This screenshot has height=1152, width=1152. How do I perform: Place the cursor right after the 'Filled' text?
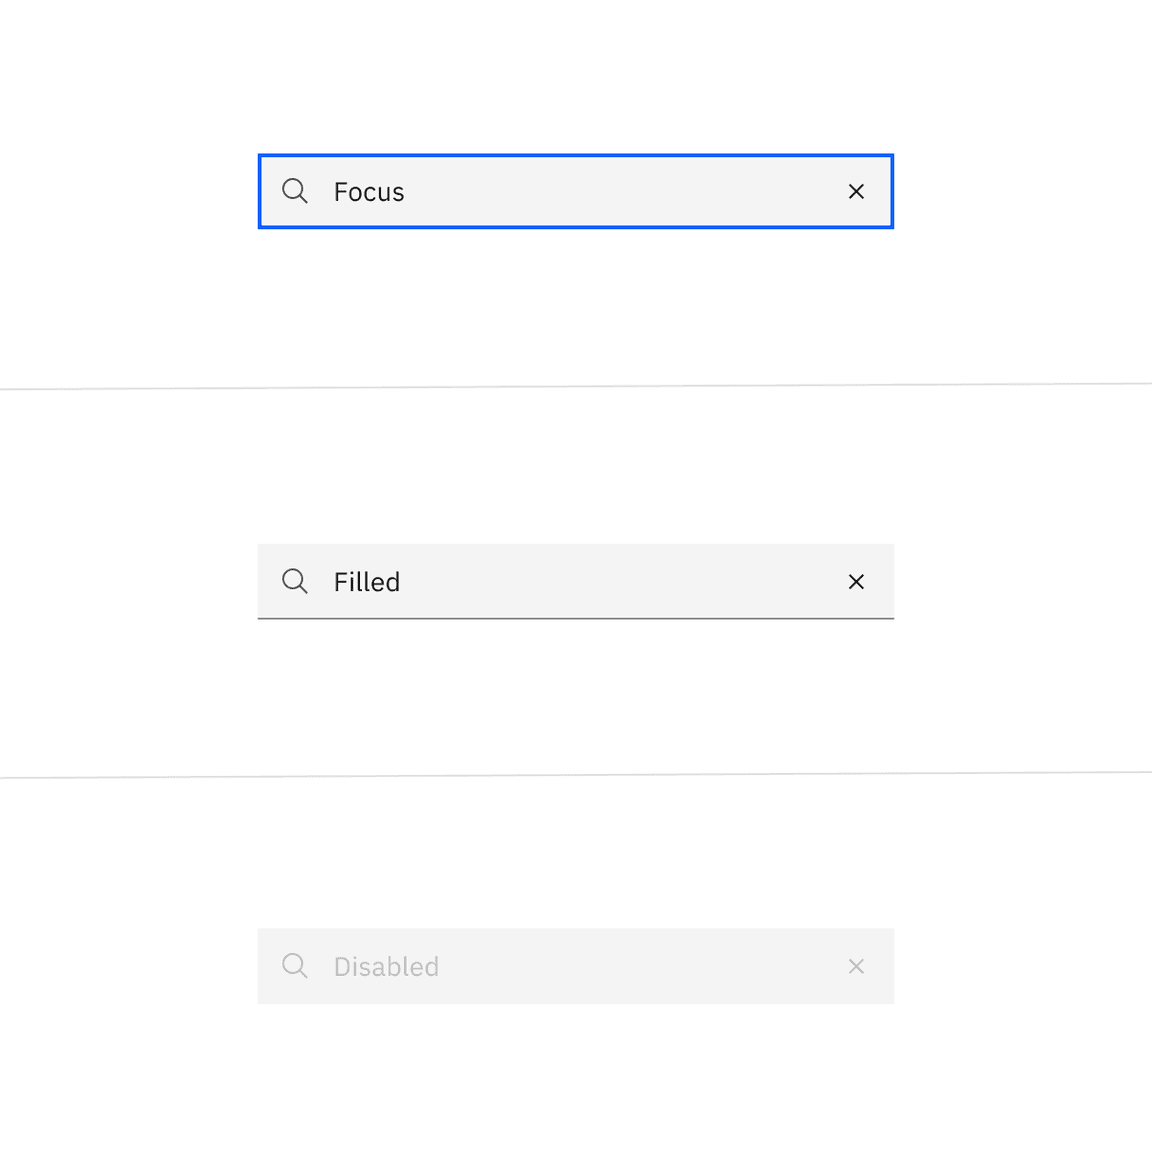pos(403,582)
